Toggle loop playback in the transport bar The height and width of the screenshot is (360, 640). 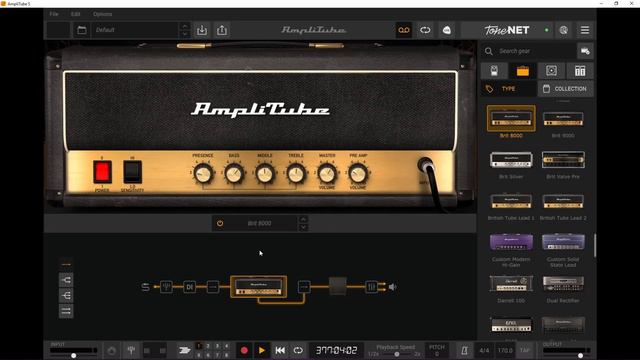tap(298, 350)
